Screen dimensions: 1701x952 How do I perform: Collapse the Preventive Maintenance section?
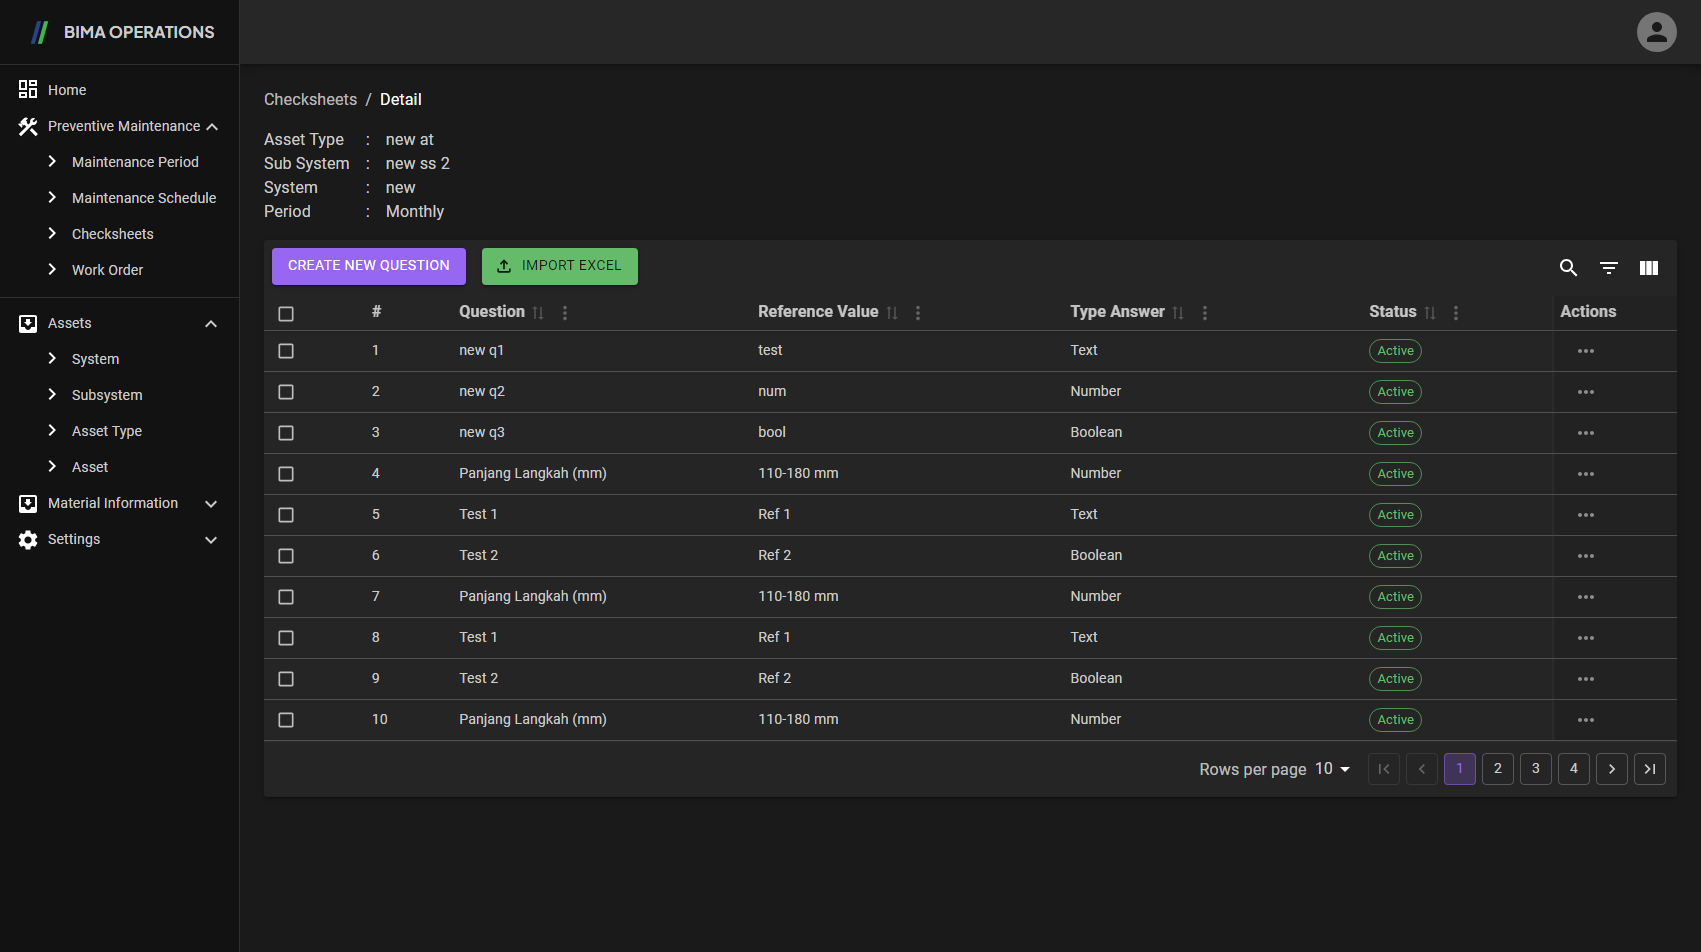pyautogui.click(x=212, y=127)
